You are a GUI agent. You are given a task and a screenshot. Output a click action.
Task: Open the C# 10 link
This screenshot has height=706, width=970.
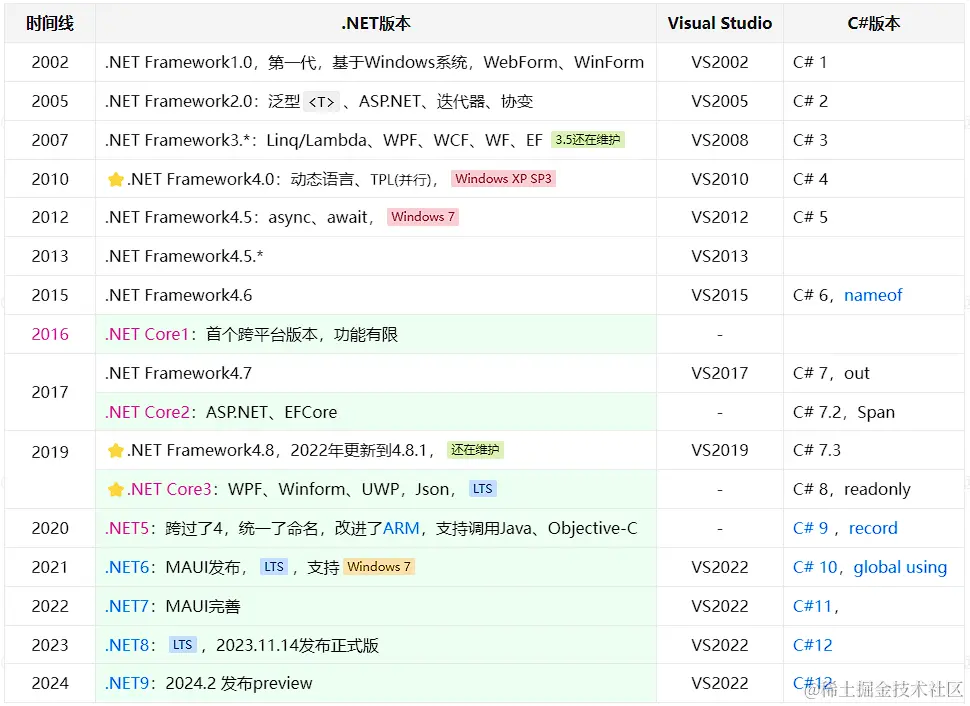tap(815, 567)
